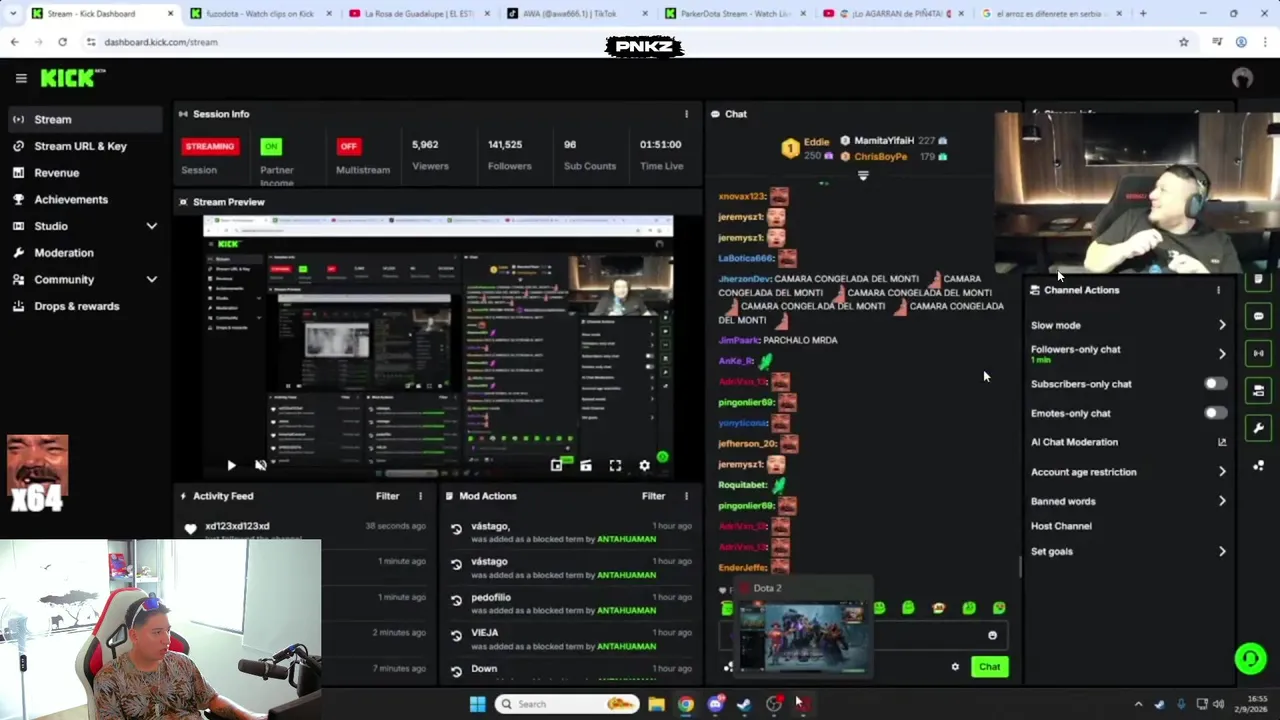Screen dimensions: 1280x720
Task: Reload the page with browser refresh
Action: (x=62, y=42)
